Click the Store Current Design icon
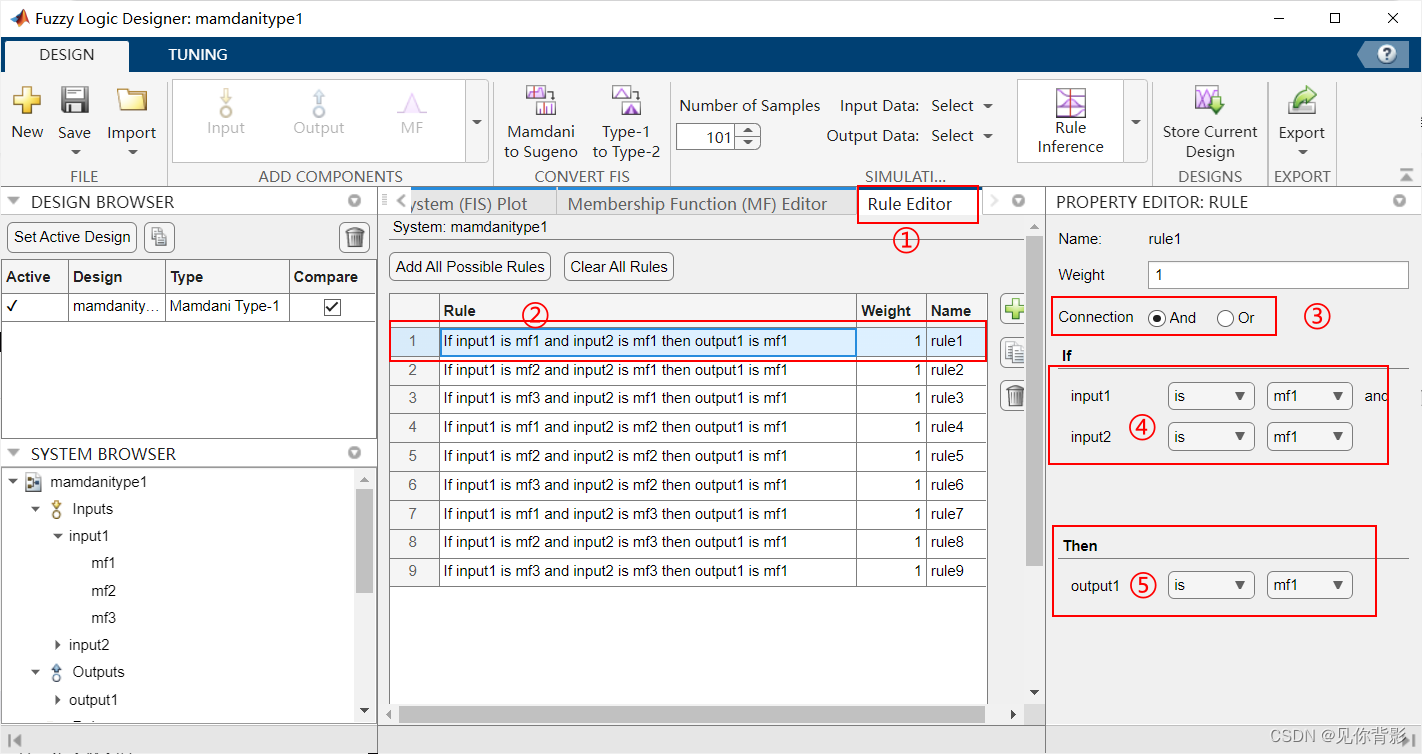Screen dimensions: 1422x754 pos(1210,100)
